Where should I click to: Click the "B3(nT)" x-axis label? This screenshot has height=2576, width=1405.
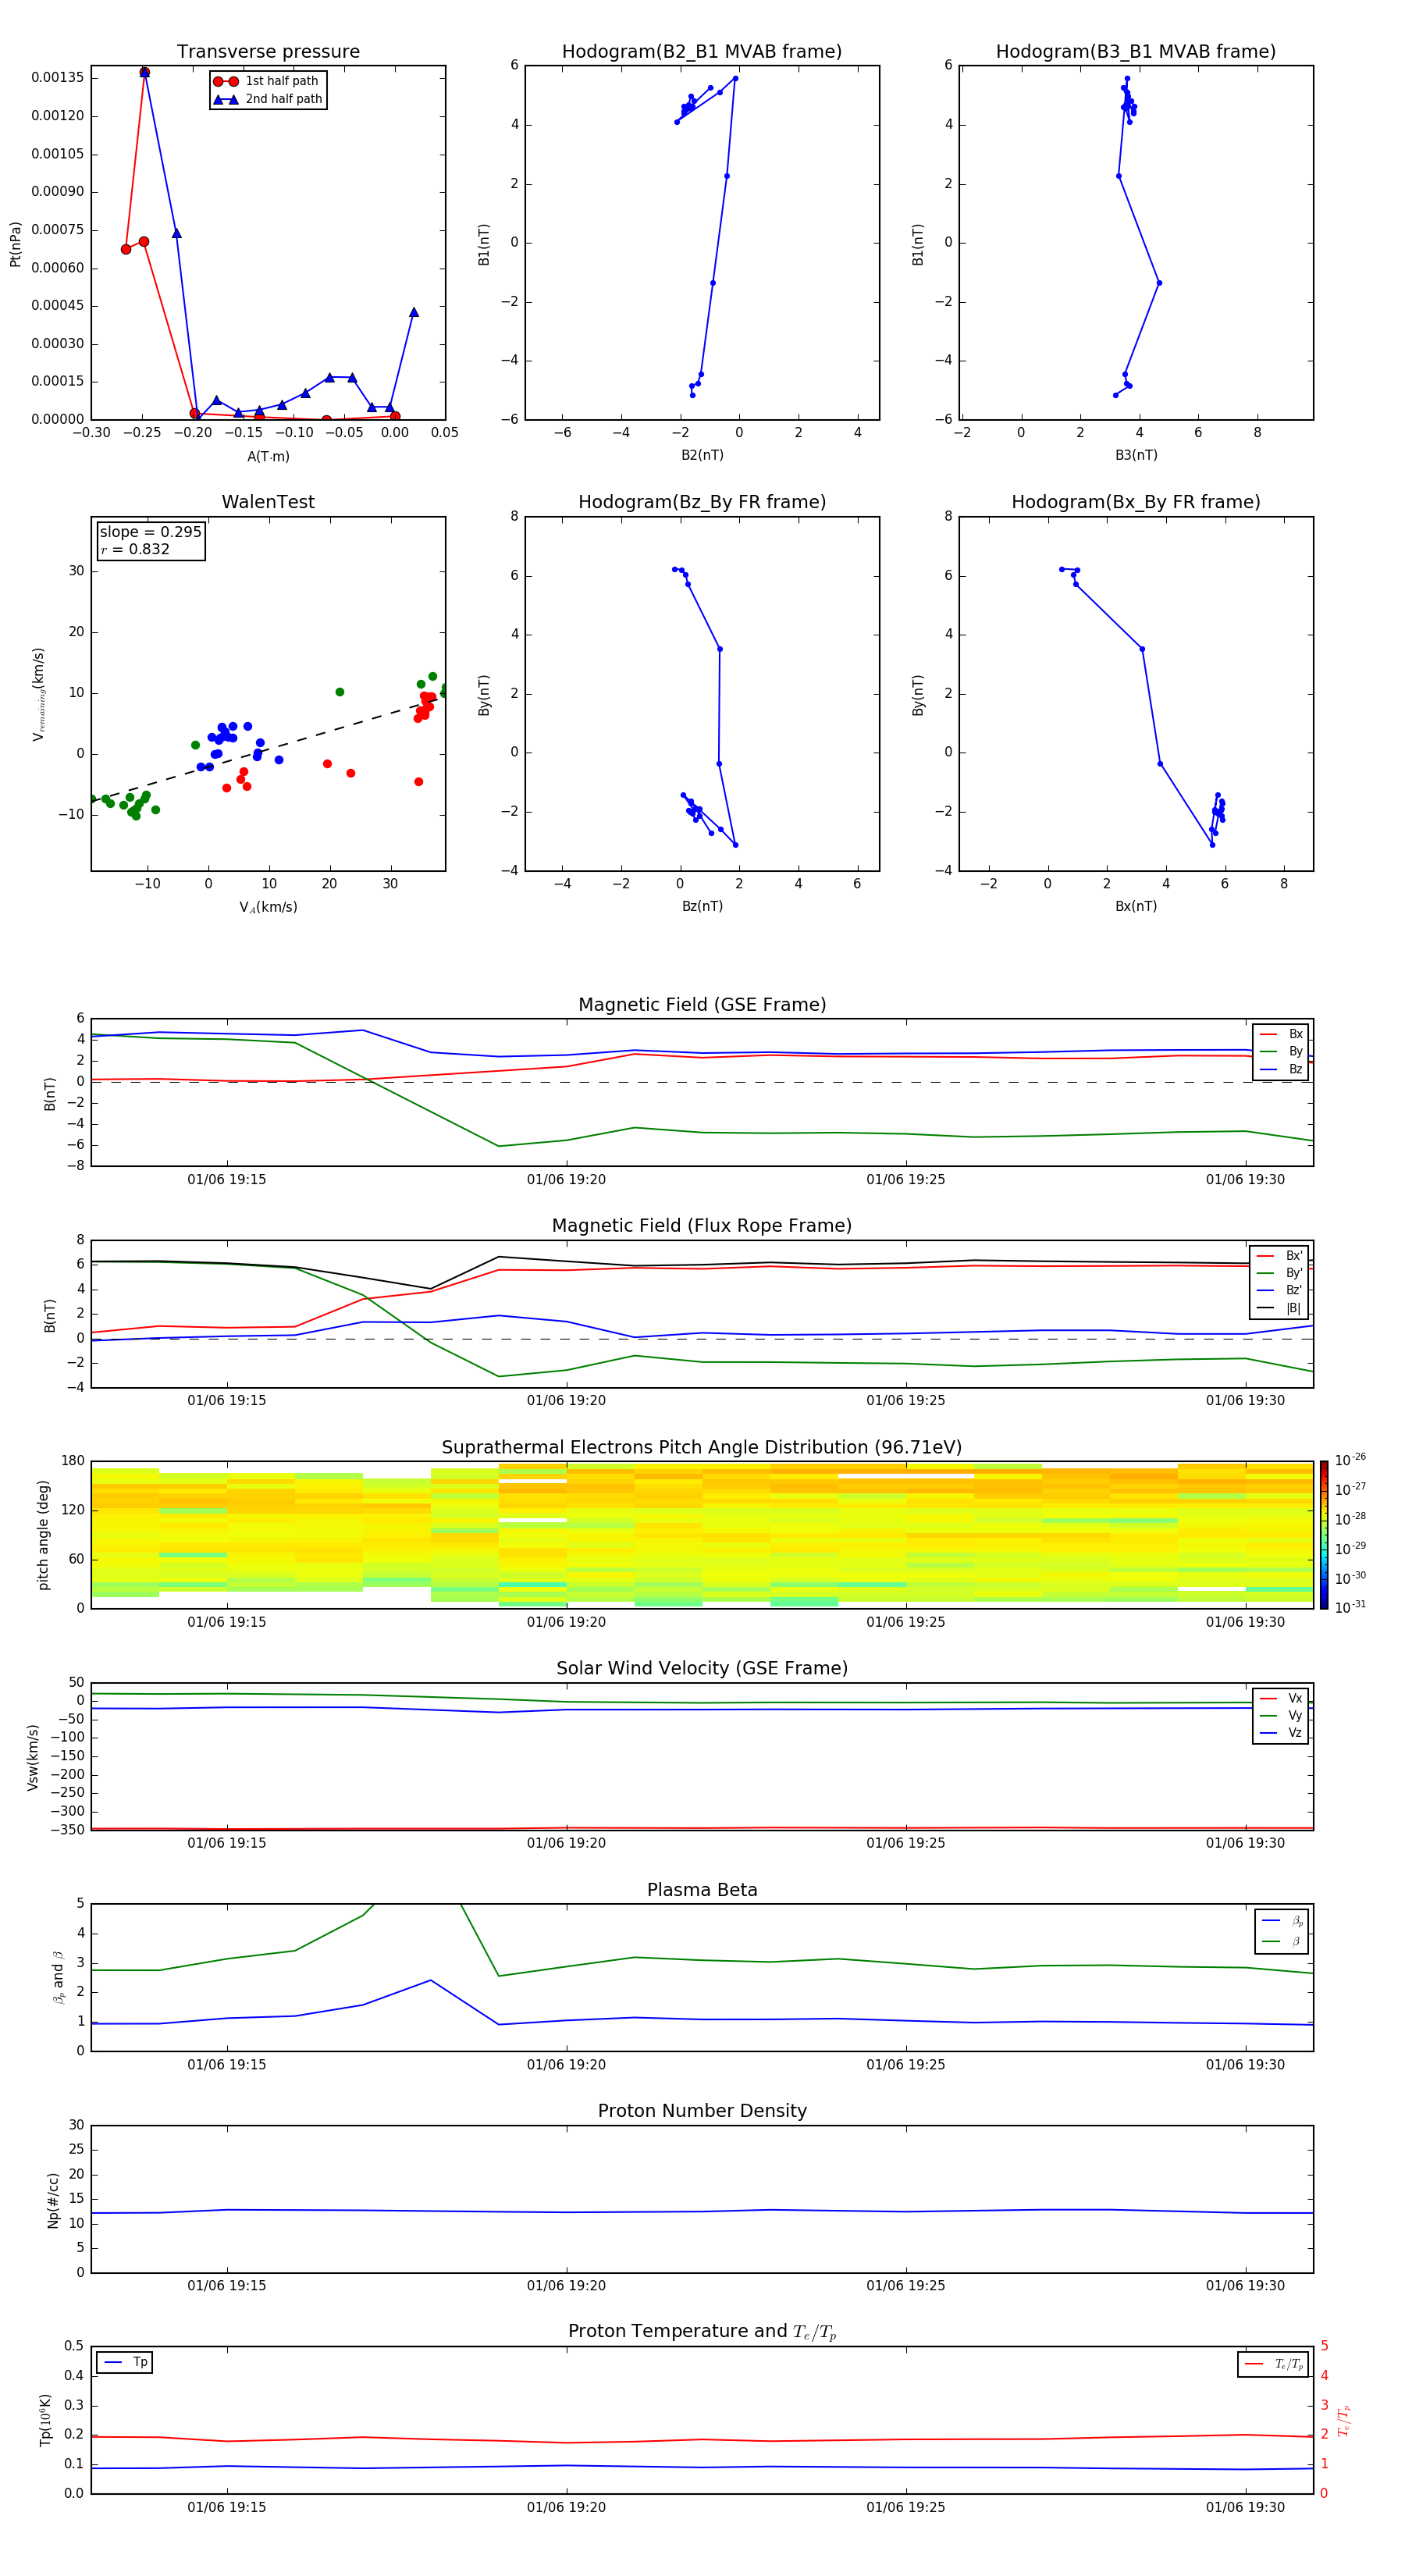[x=1136, y=455]
